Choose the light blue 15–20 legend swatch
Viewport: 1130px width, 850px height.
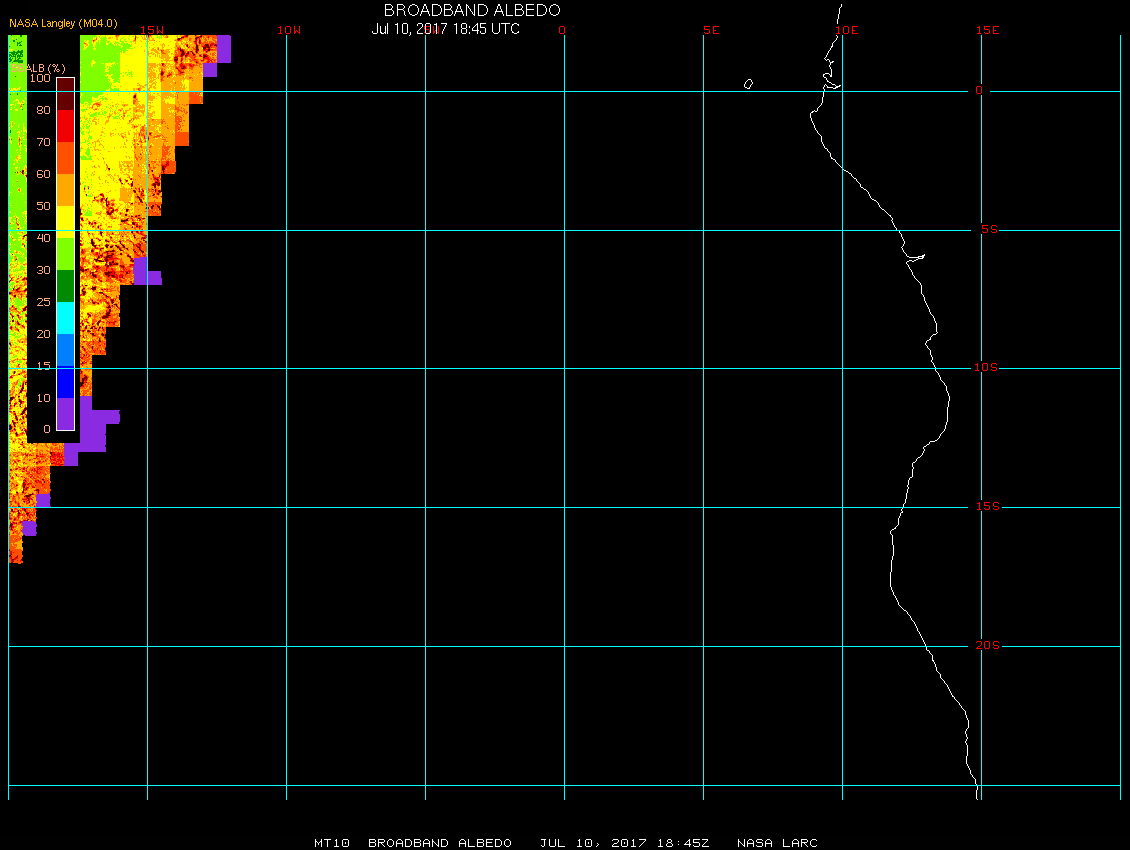[x=66, y=350]
